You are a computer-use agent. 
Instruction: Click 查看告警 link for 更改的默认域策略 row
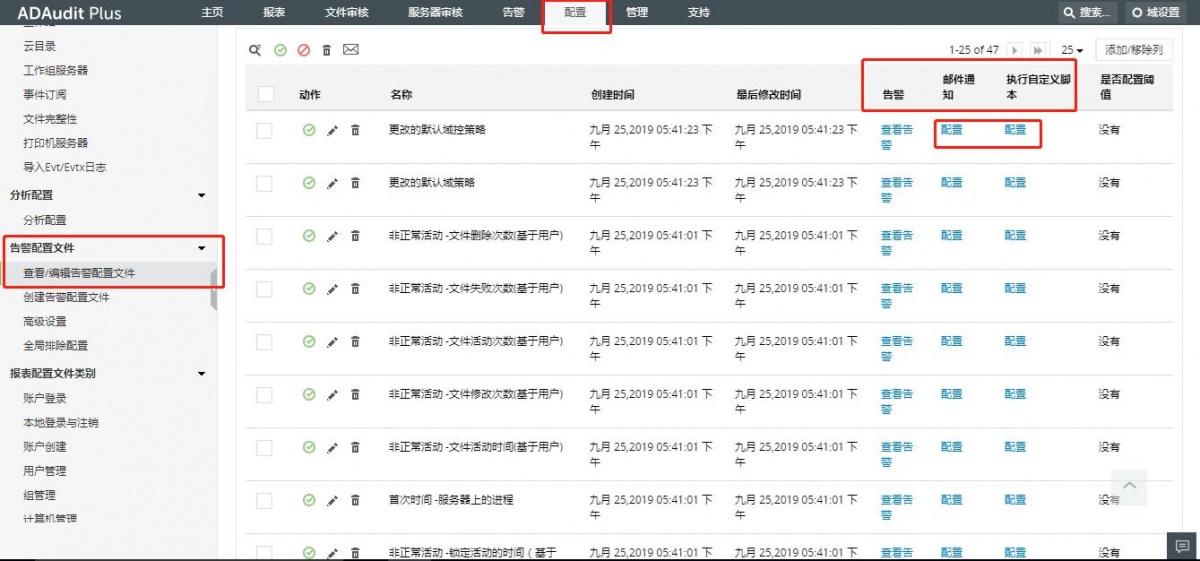[x=896, y=190]
